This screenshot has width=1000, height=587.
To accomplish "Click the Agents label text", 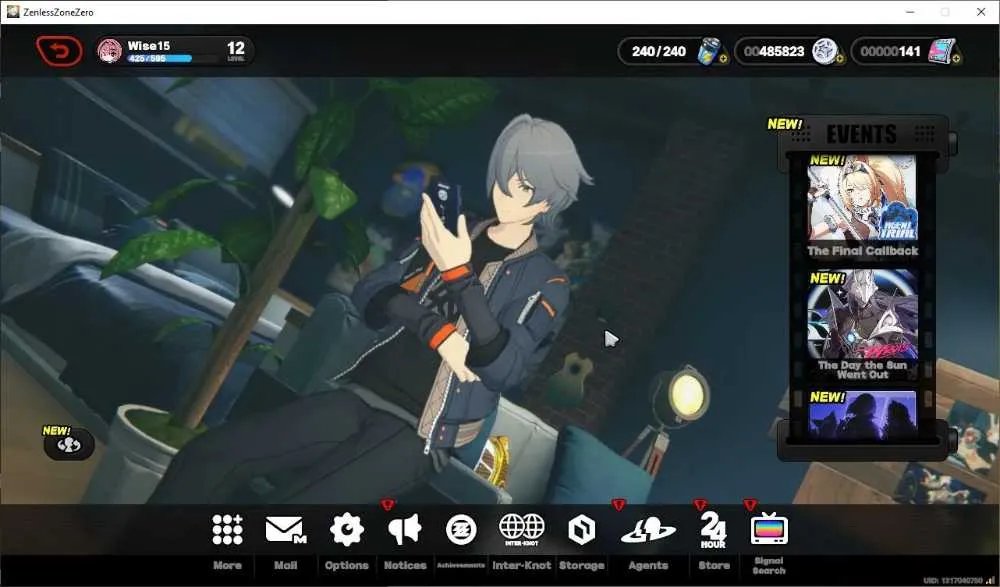I will click(x=648, y=565).
